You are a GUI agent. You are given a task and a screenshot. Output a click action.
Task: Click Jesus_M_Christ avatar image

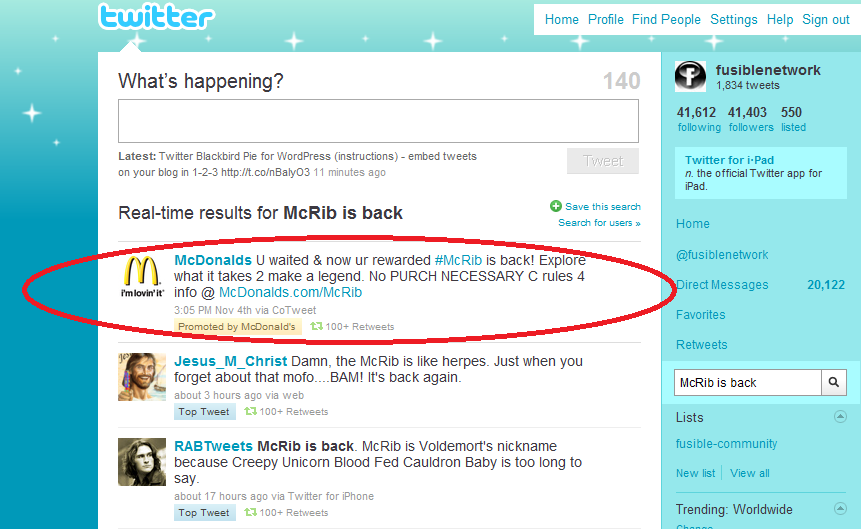(x=142, y=377)
